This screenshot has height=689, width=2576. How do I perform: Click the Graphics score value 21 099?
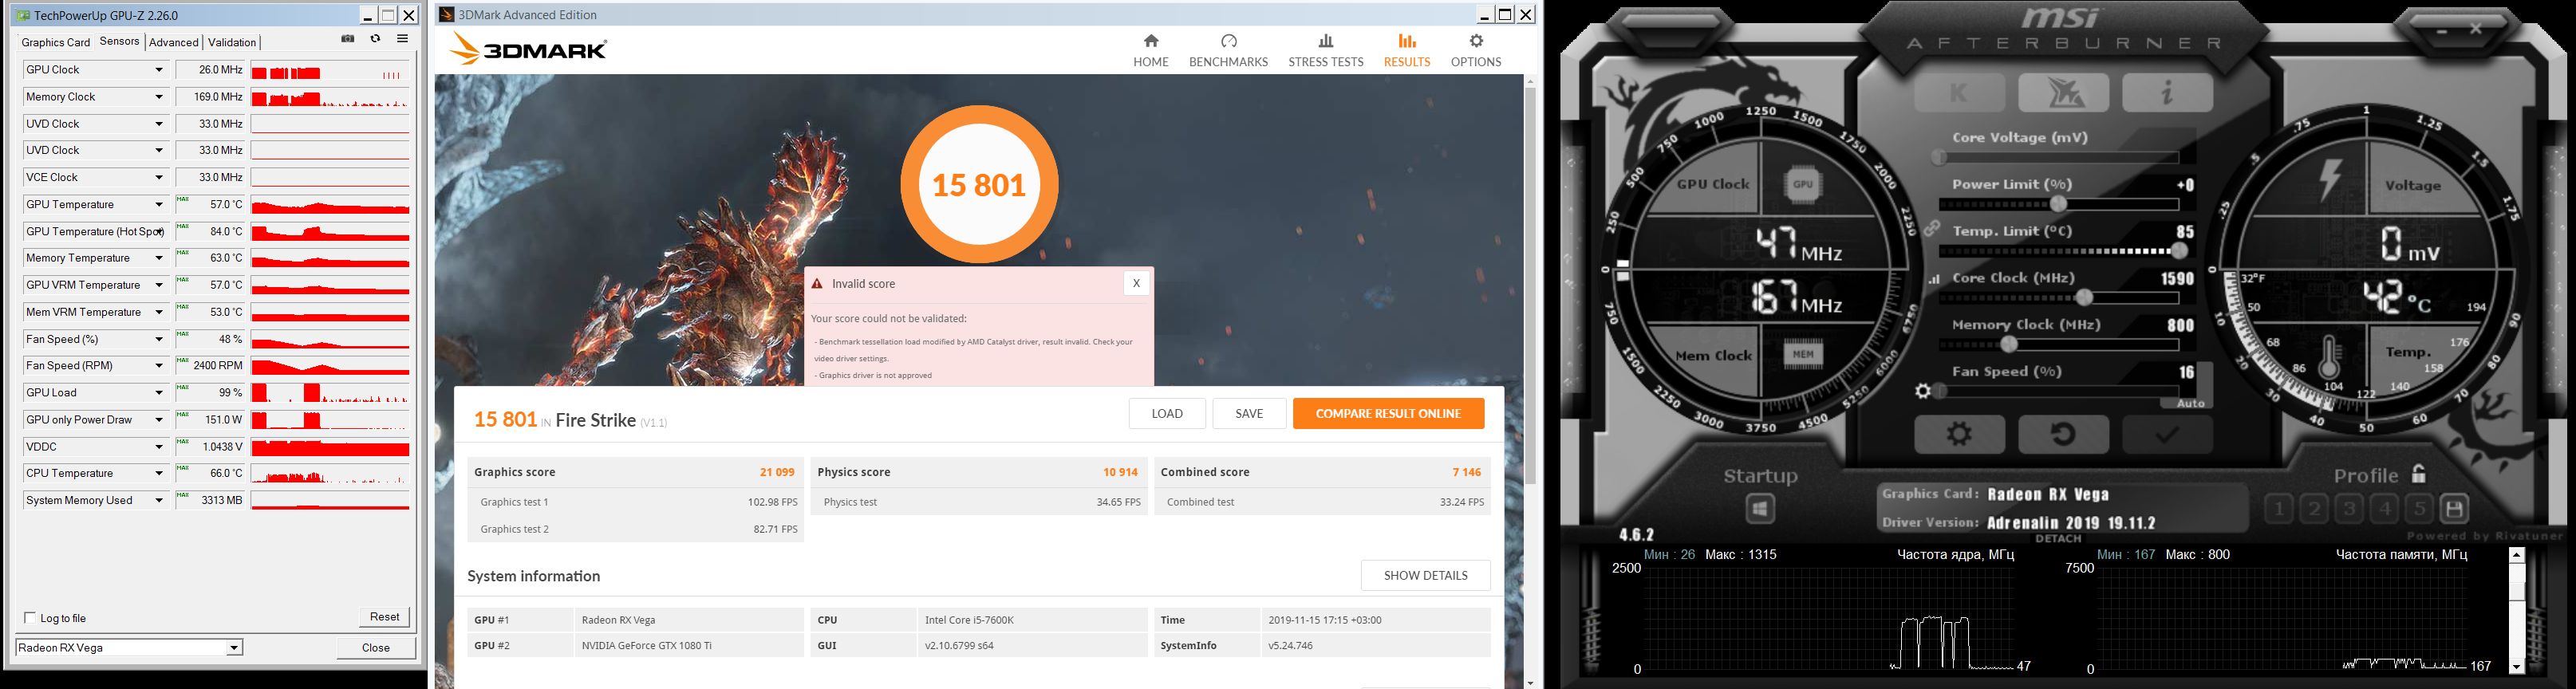[777, 472]
